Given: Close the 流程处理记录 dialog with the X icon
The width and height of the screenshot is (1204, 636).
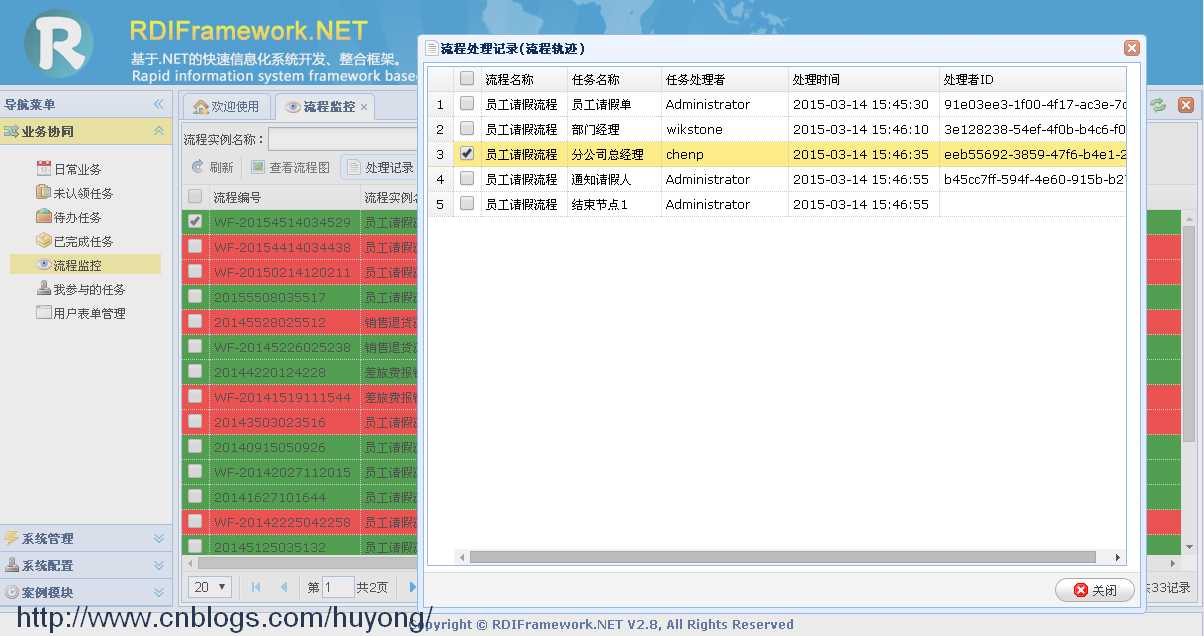Looking at the screenshot, I should (x=1131, y=48).
